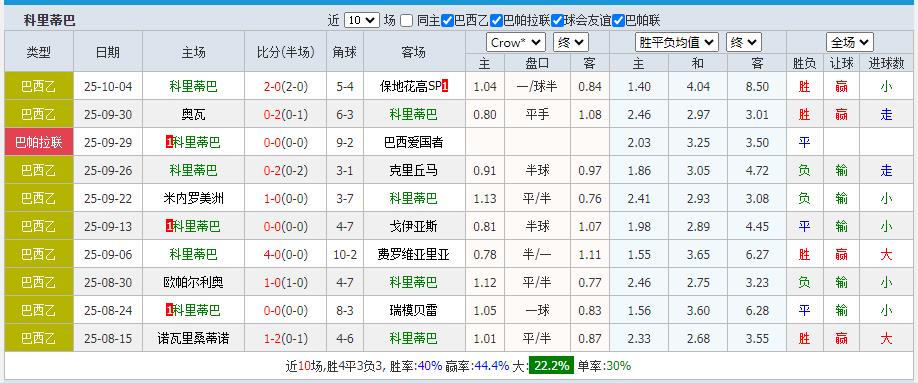The image size is (918, 383).
Task: Open the recent matches count dropdown
Action: tap(362, 20)
